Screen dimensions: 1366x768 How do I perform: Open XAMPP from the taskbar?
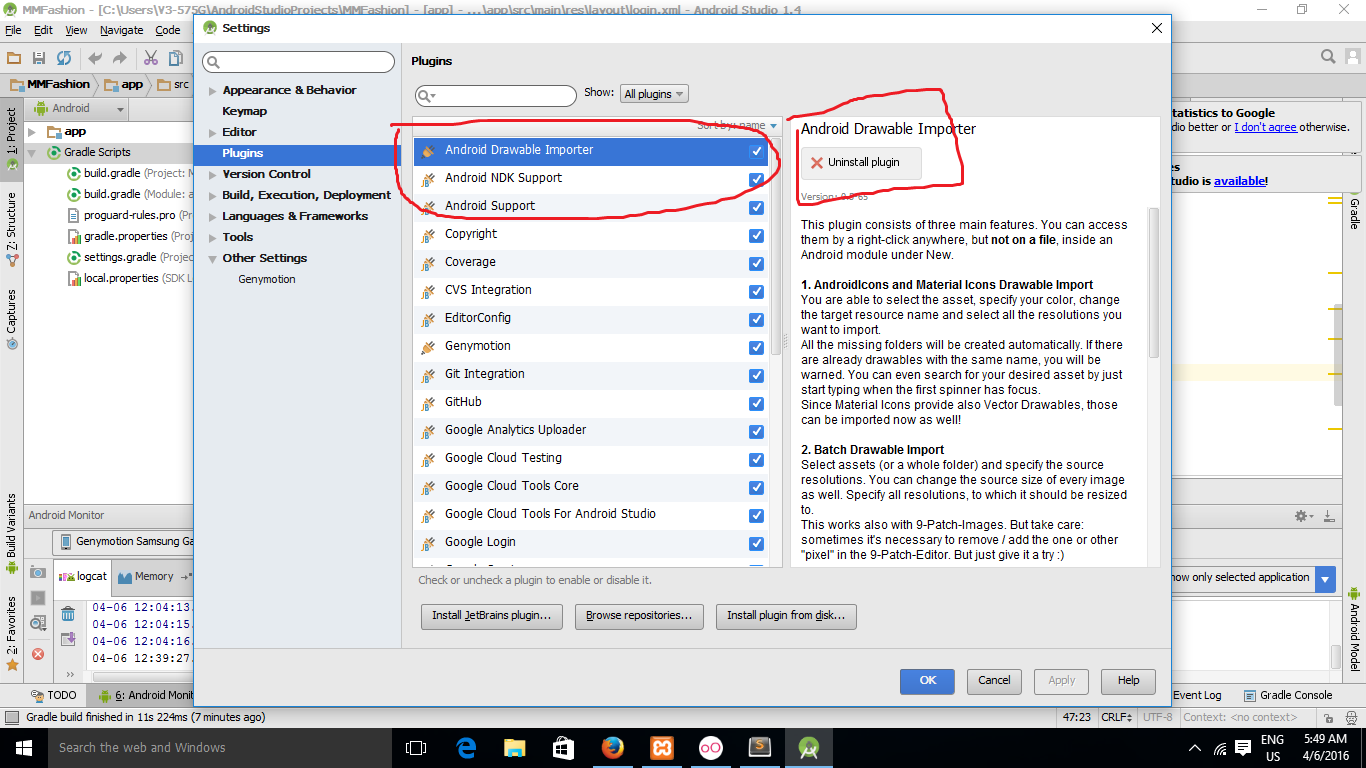661,748
